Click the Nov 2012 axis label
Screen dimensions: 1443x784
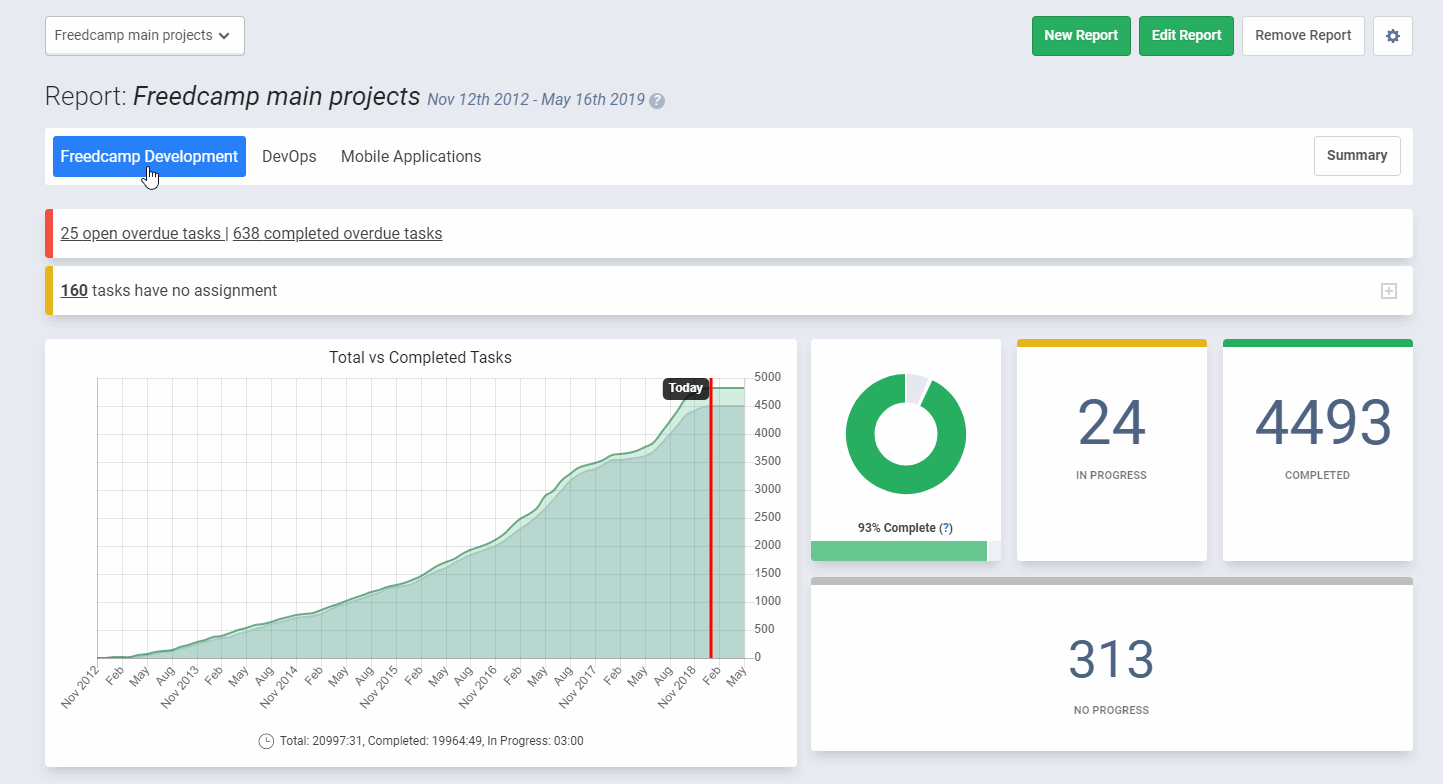[80, 687]
